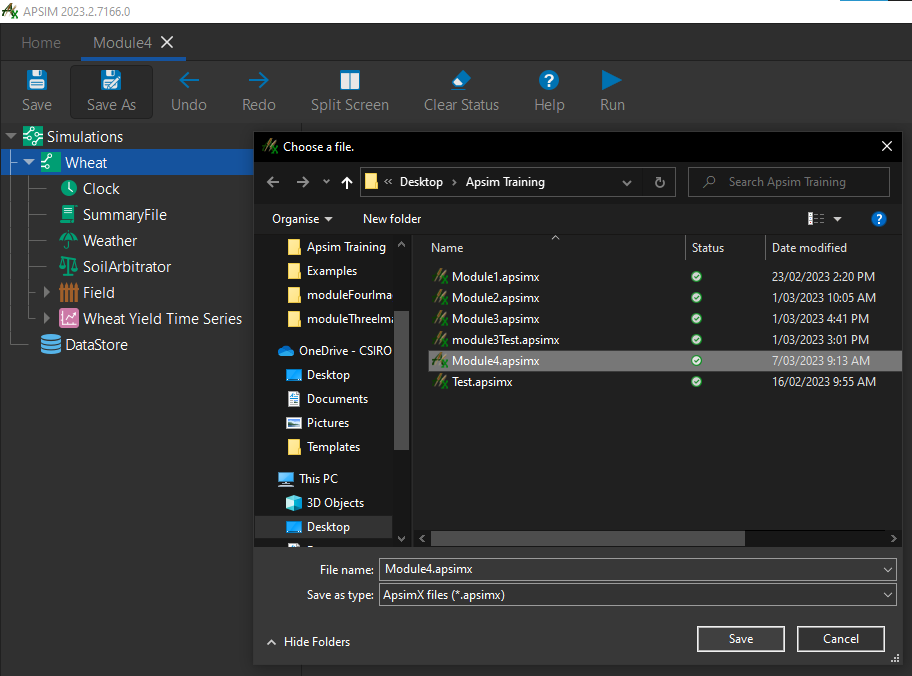Open Templates folder in sidebar

324,447
